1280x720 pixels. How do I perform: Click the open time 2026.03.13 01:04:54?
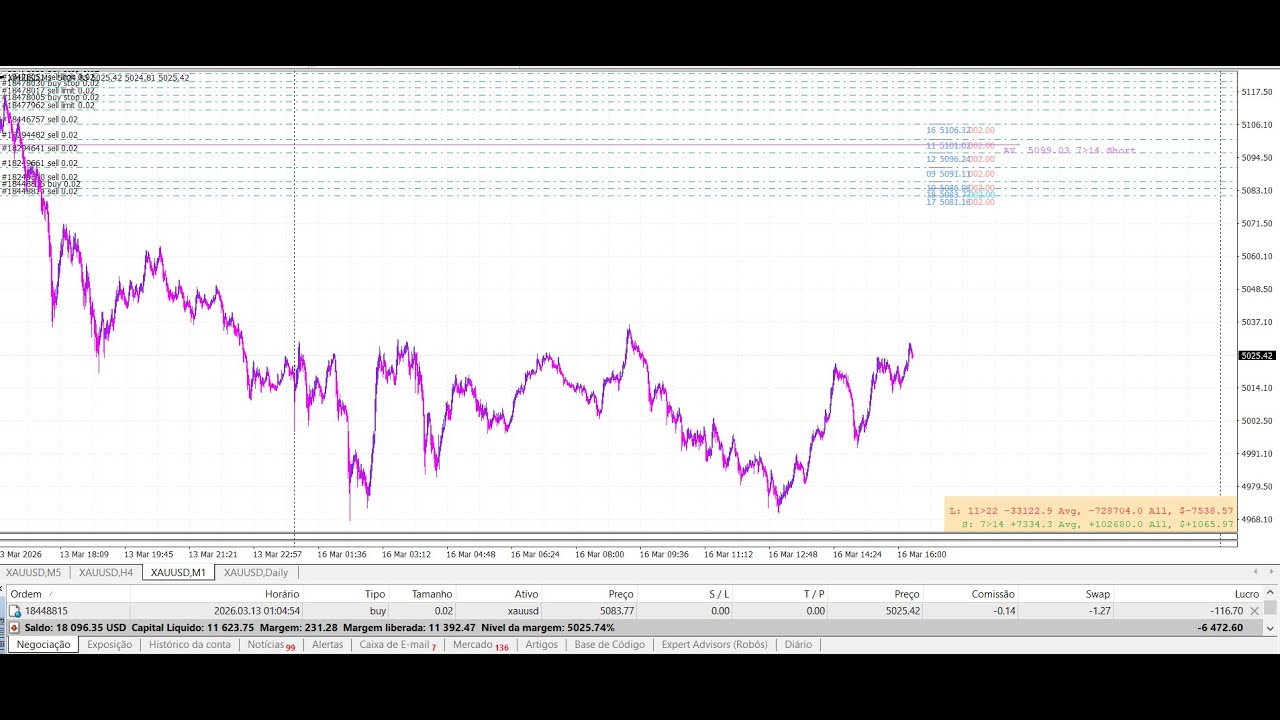tap(257, 611)
